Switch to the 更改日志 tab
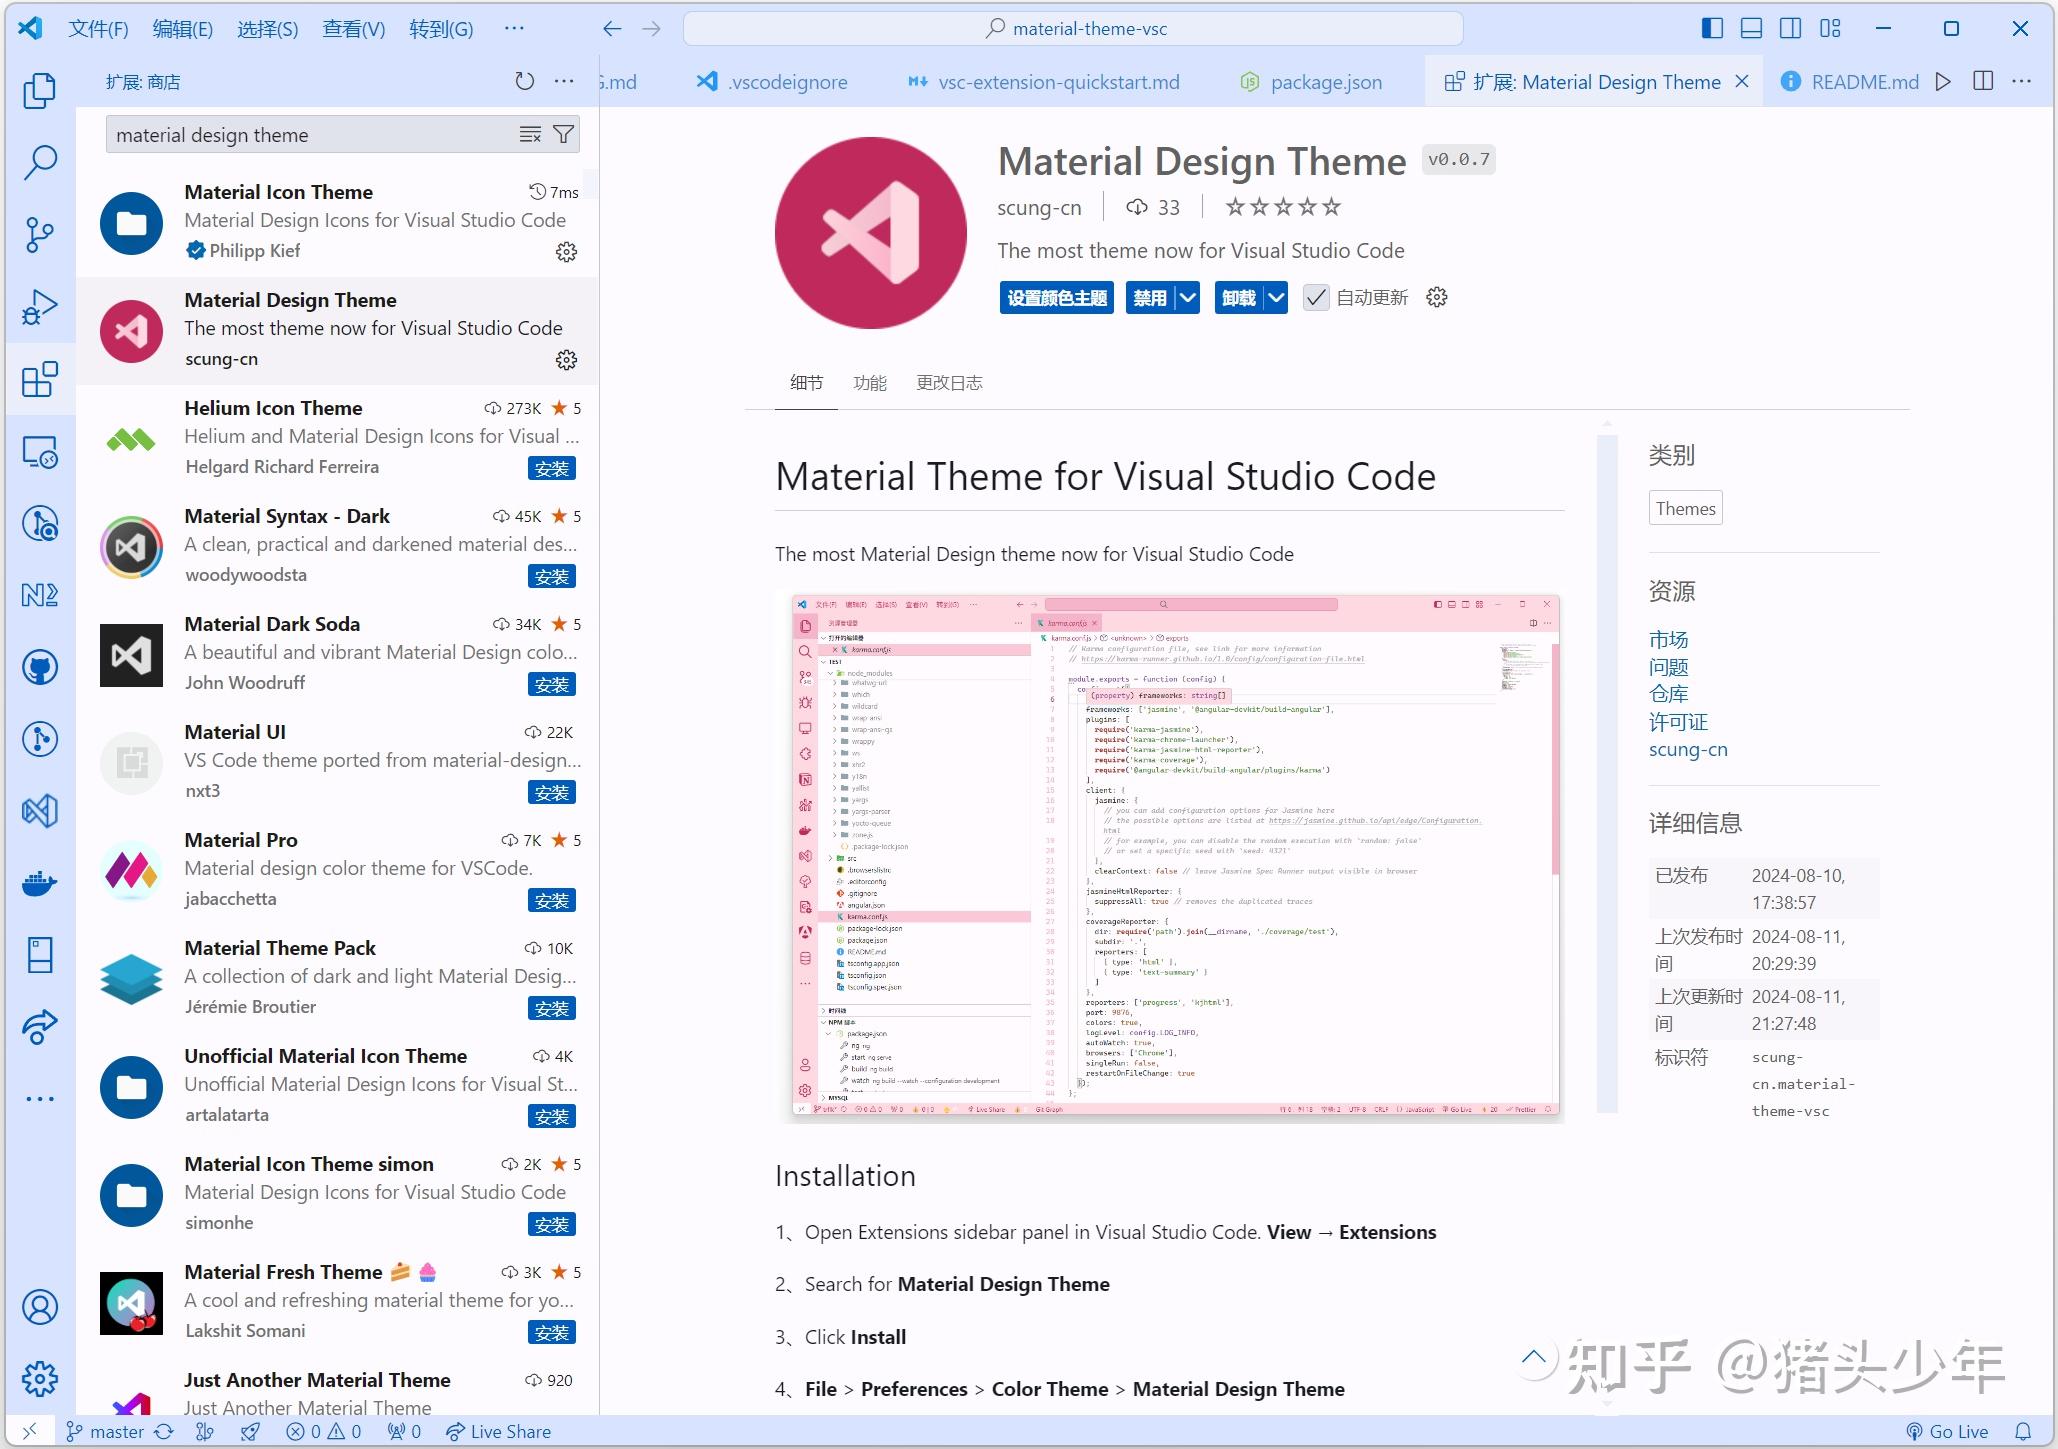2058x1449 pixels. [948, 382]
